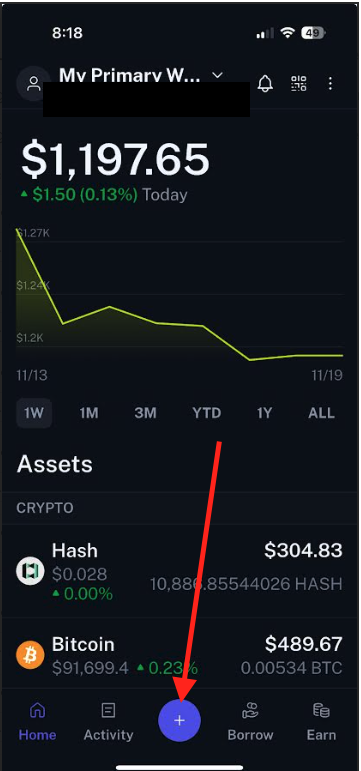Tap the blue plus action button

pos(180,720)
